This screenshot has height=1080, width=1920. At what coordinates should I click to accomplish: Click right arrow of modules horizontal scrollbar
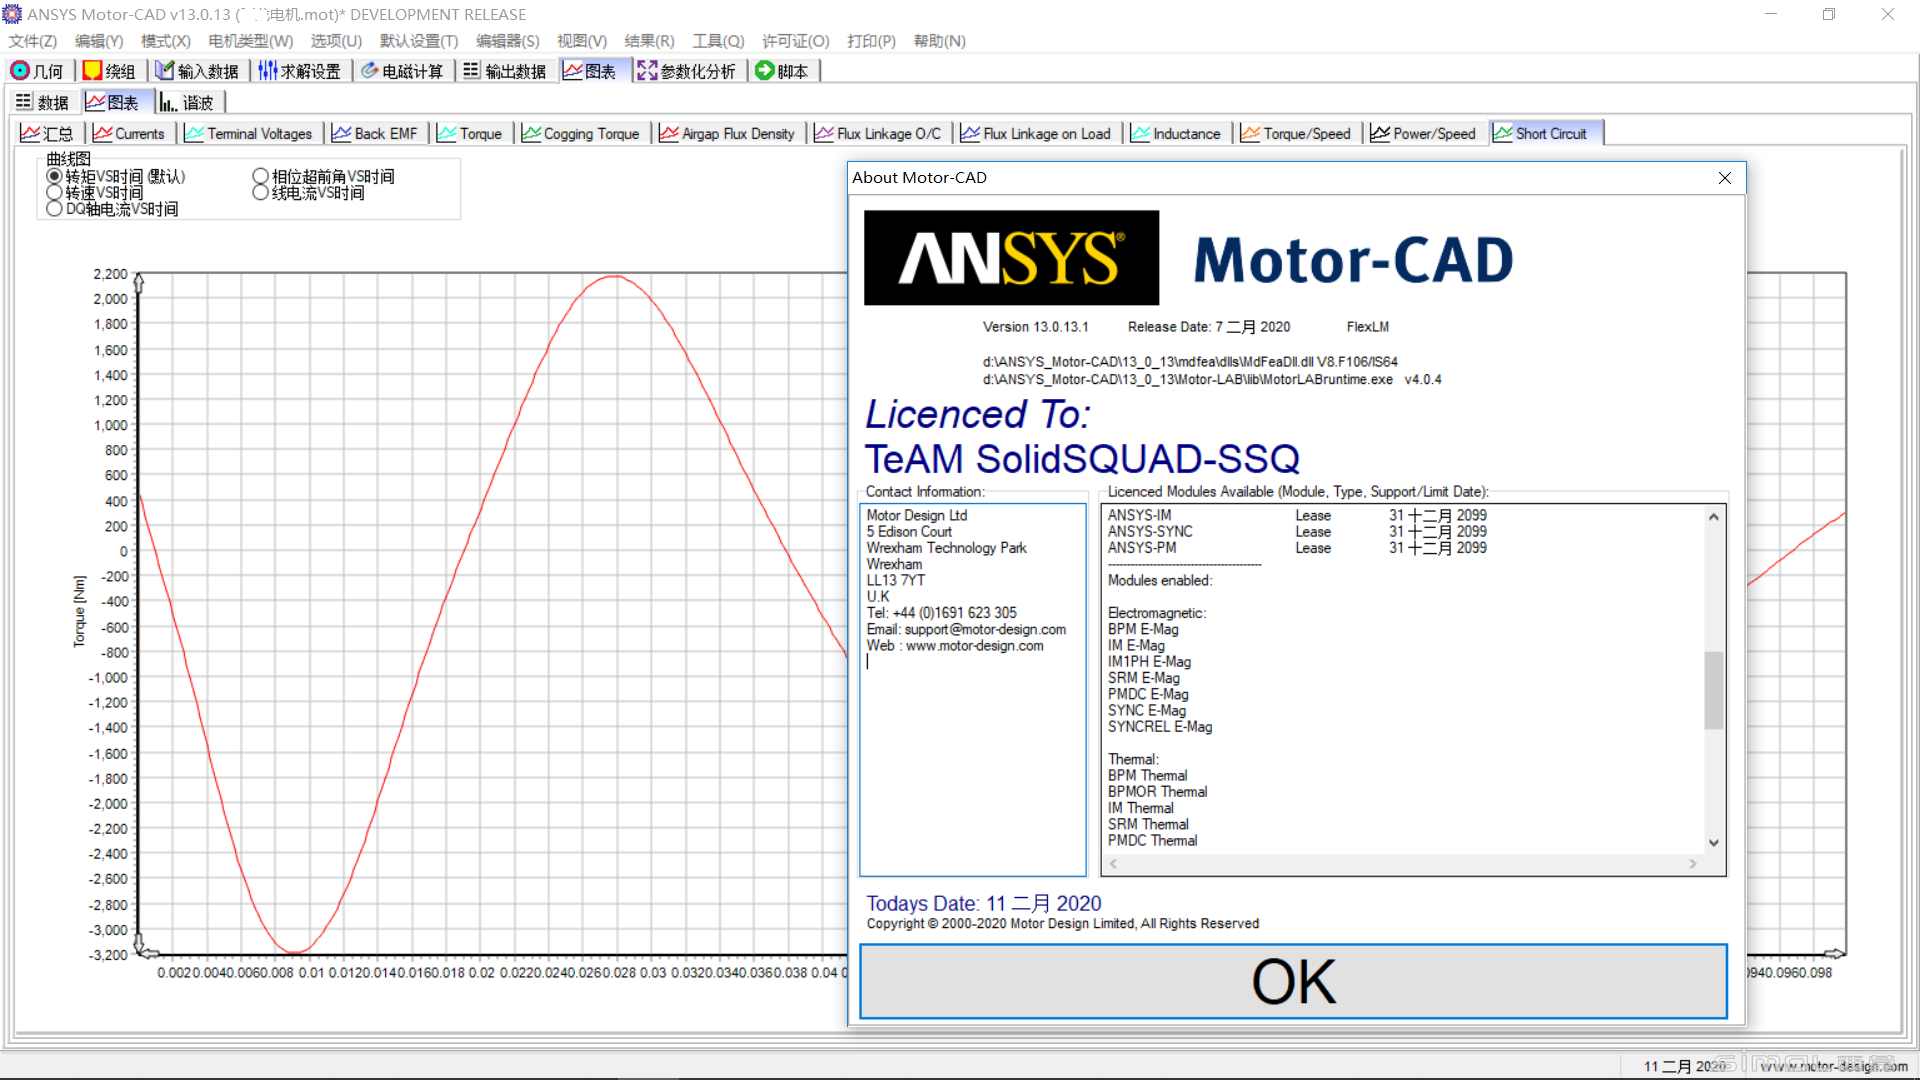click(1693, 864)
